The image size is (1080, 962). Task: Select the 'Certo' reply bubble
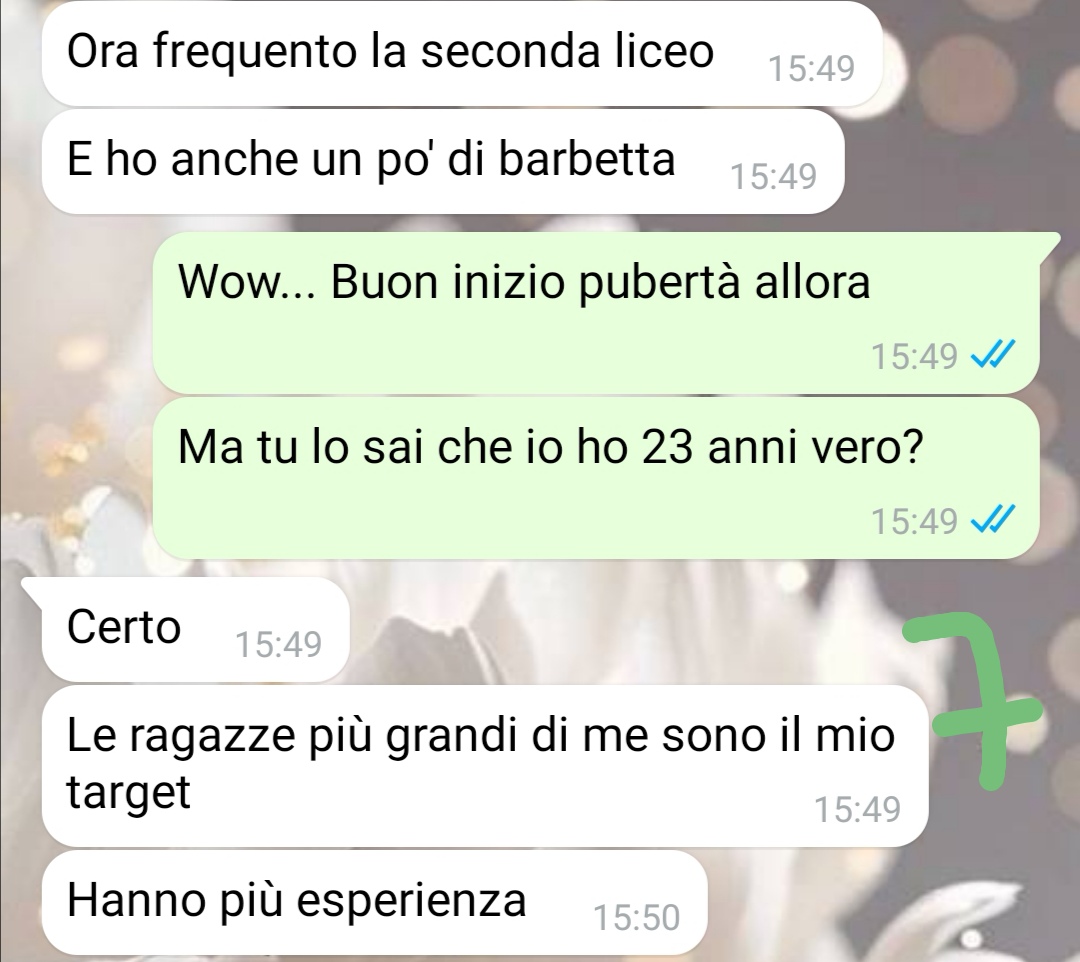click(x=196, y=629)
